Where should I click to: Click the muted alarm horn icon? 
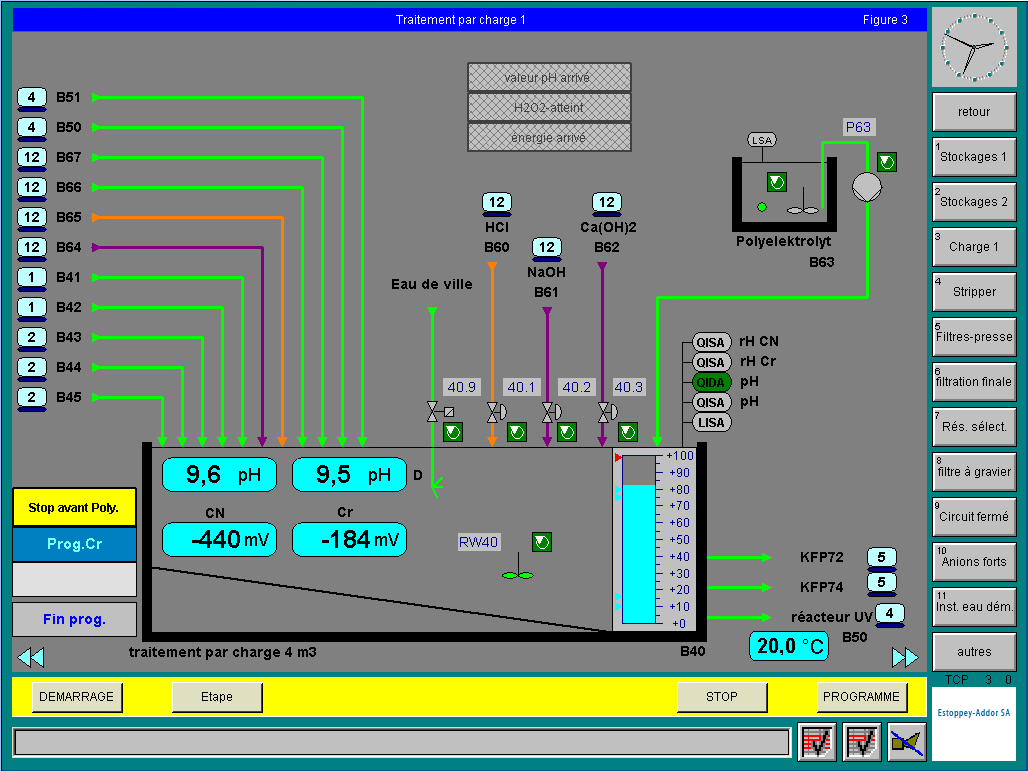[907, 742]
